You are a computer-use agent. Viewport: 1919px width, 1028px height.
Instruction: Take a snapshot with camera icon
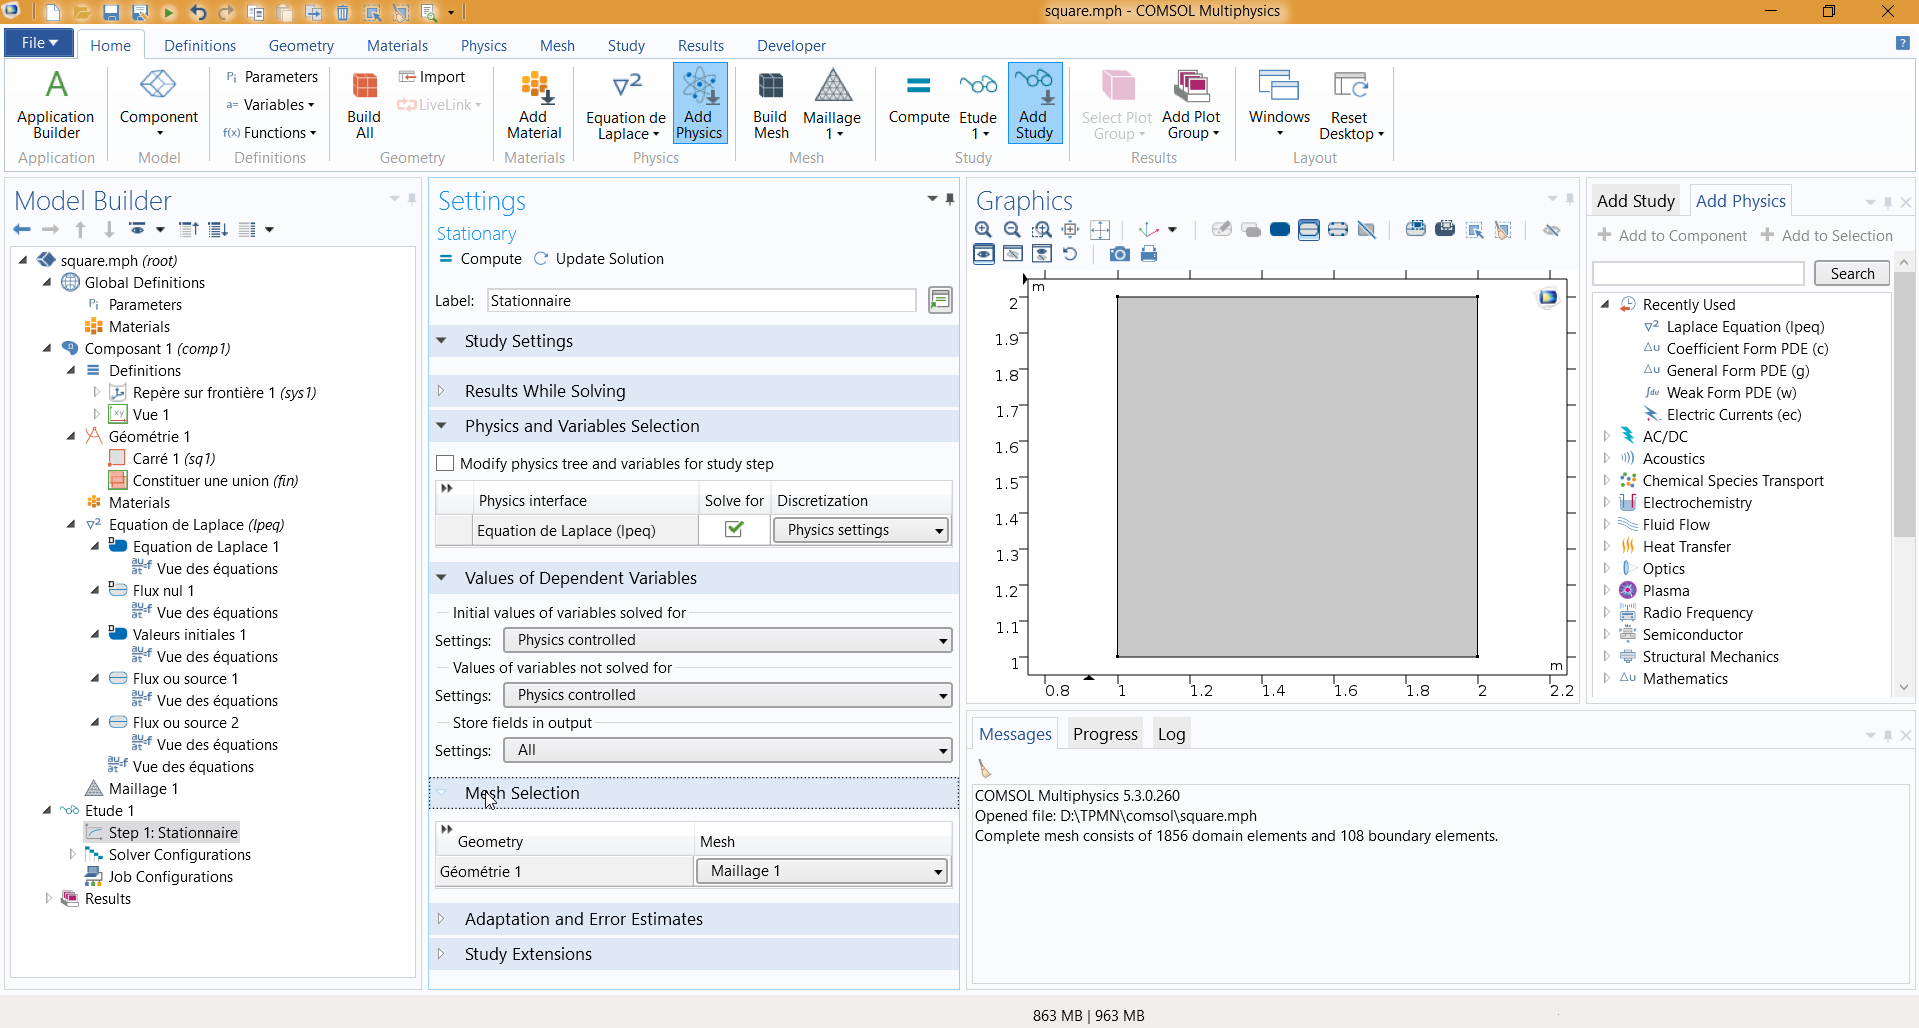pyautogui.click(x=1119, y=254)
